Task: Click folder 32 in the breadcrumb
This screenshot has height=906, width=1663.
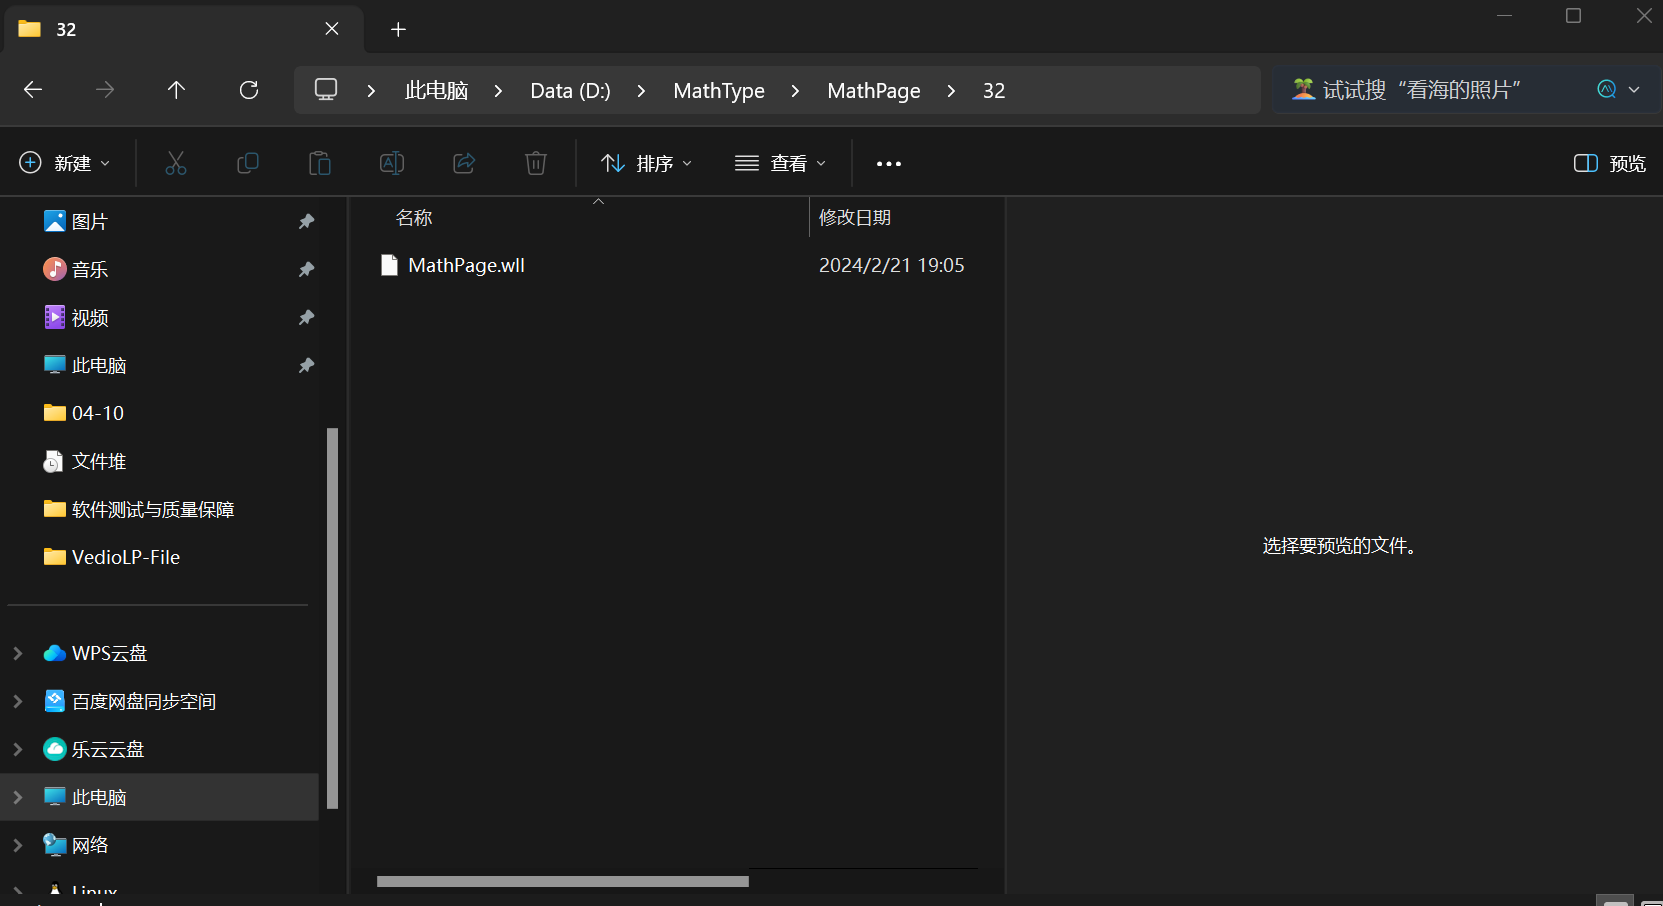Action: [994, 90]
